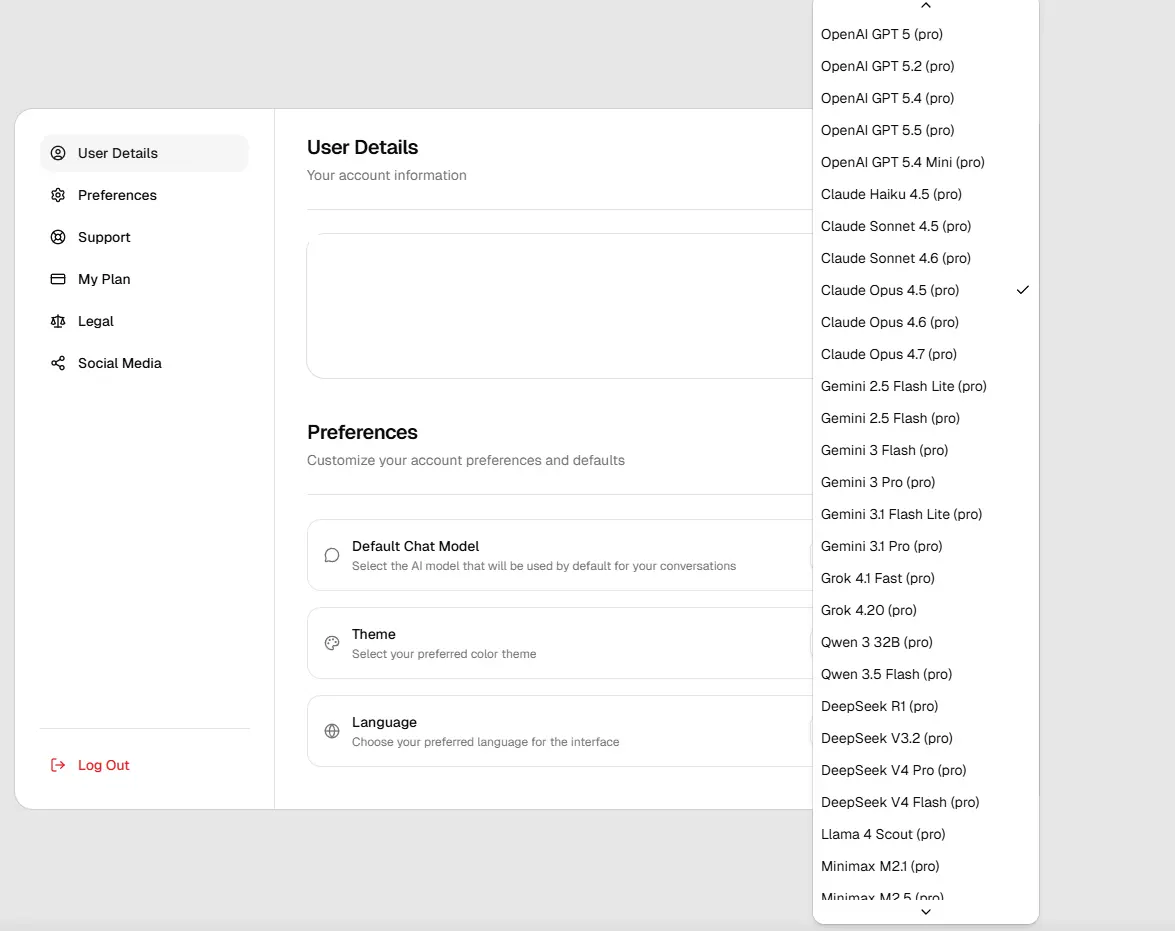Open the User Details section

(144, 153)
